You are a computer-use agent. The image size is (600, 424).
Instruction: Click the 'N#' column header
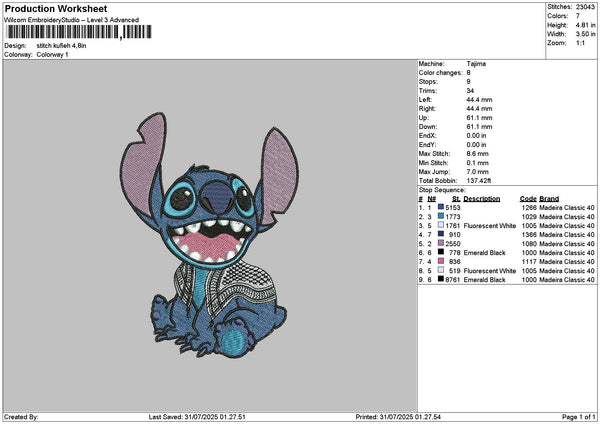click(x=432, y=199)
